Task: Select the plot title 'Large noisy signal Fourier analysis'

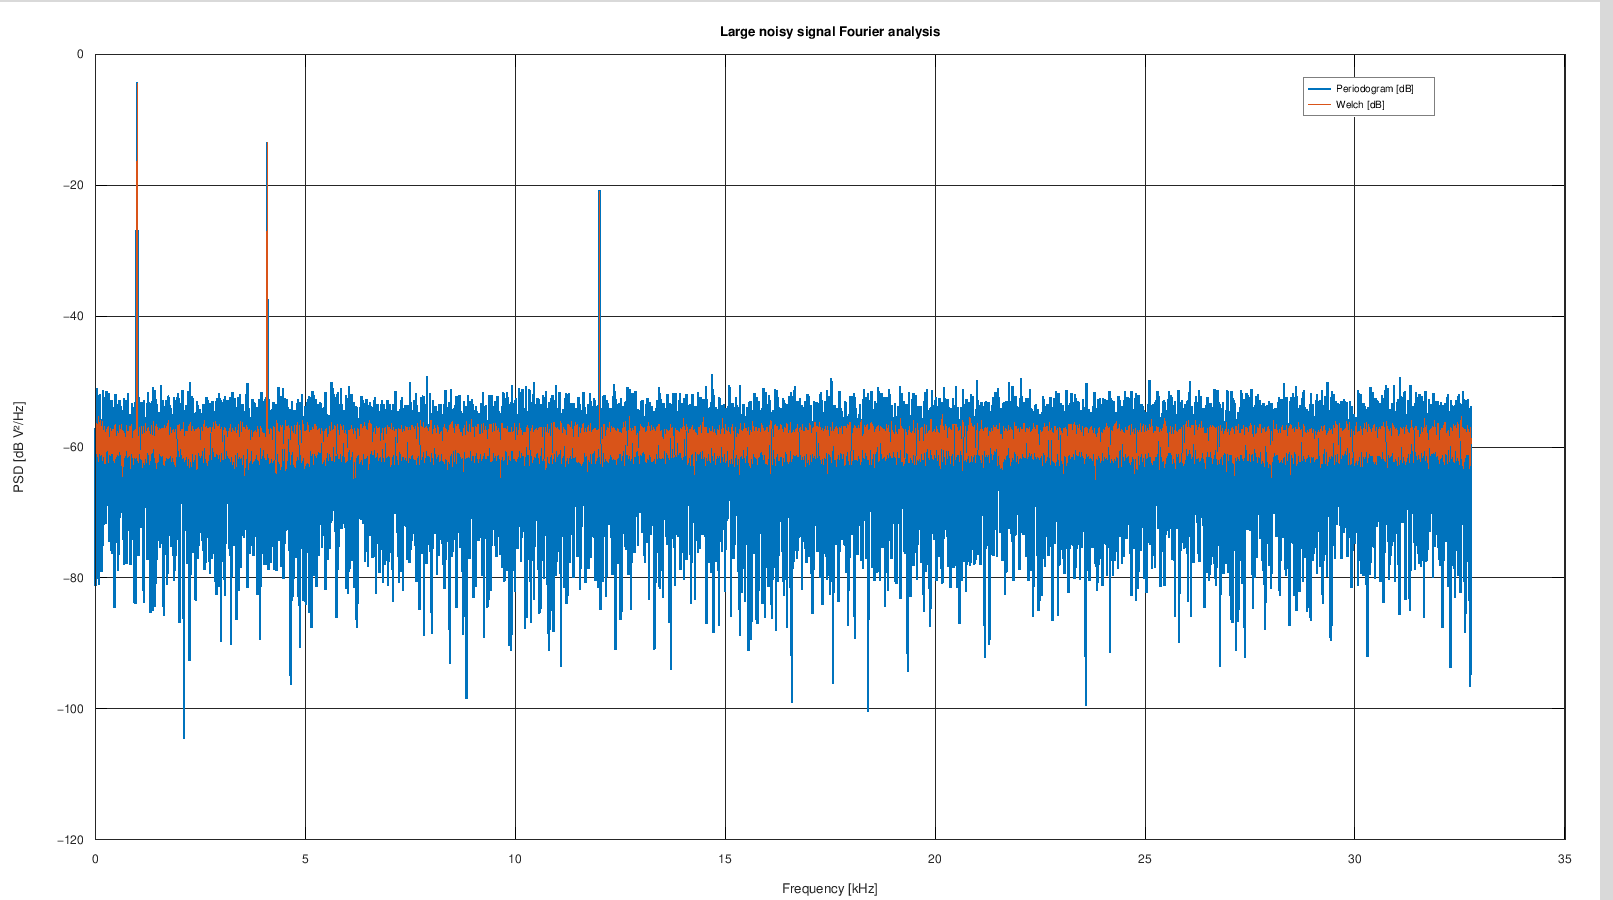Action: click(x=830, y=32)
